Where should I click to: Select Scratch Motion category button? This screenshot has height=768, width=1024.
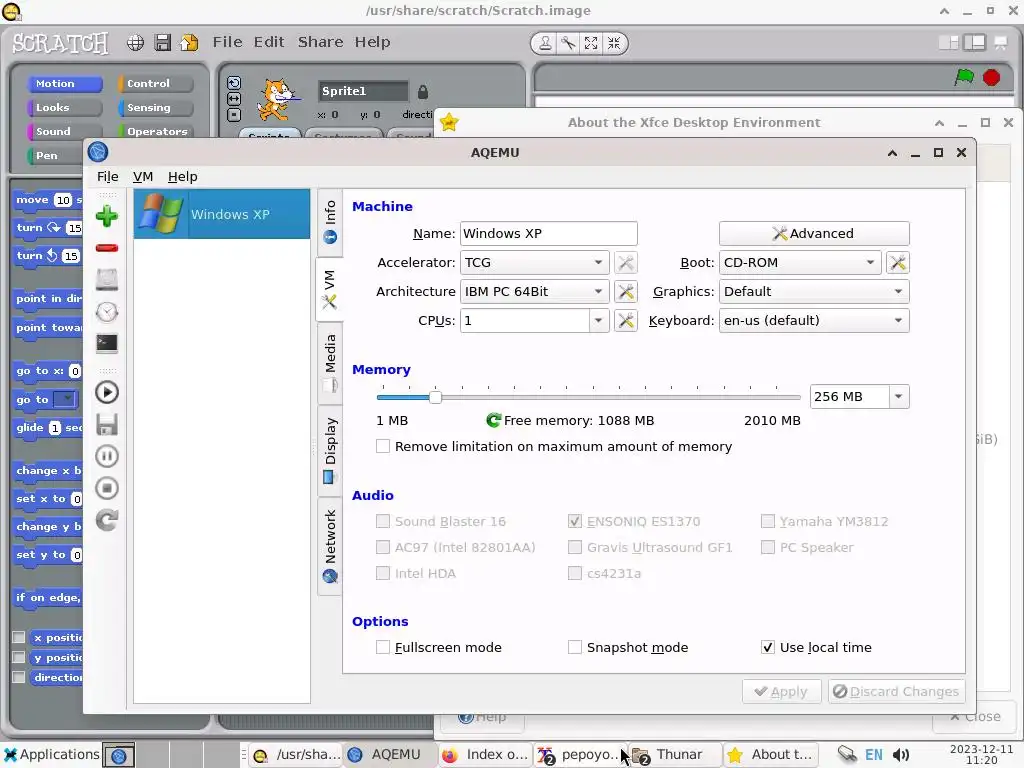click(x=64, y=84)
